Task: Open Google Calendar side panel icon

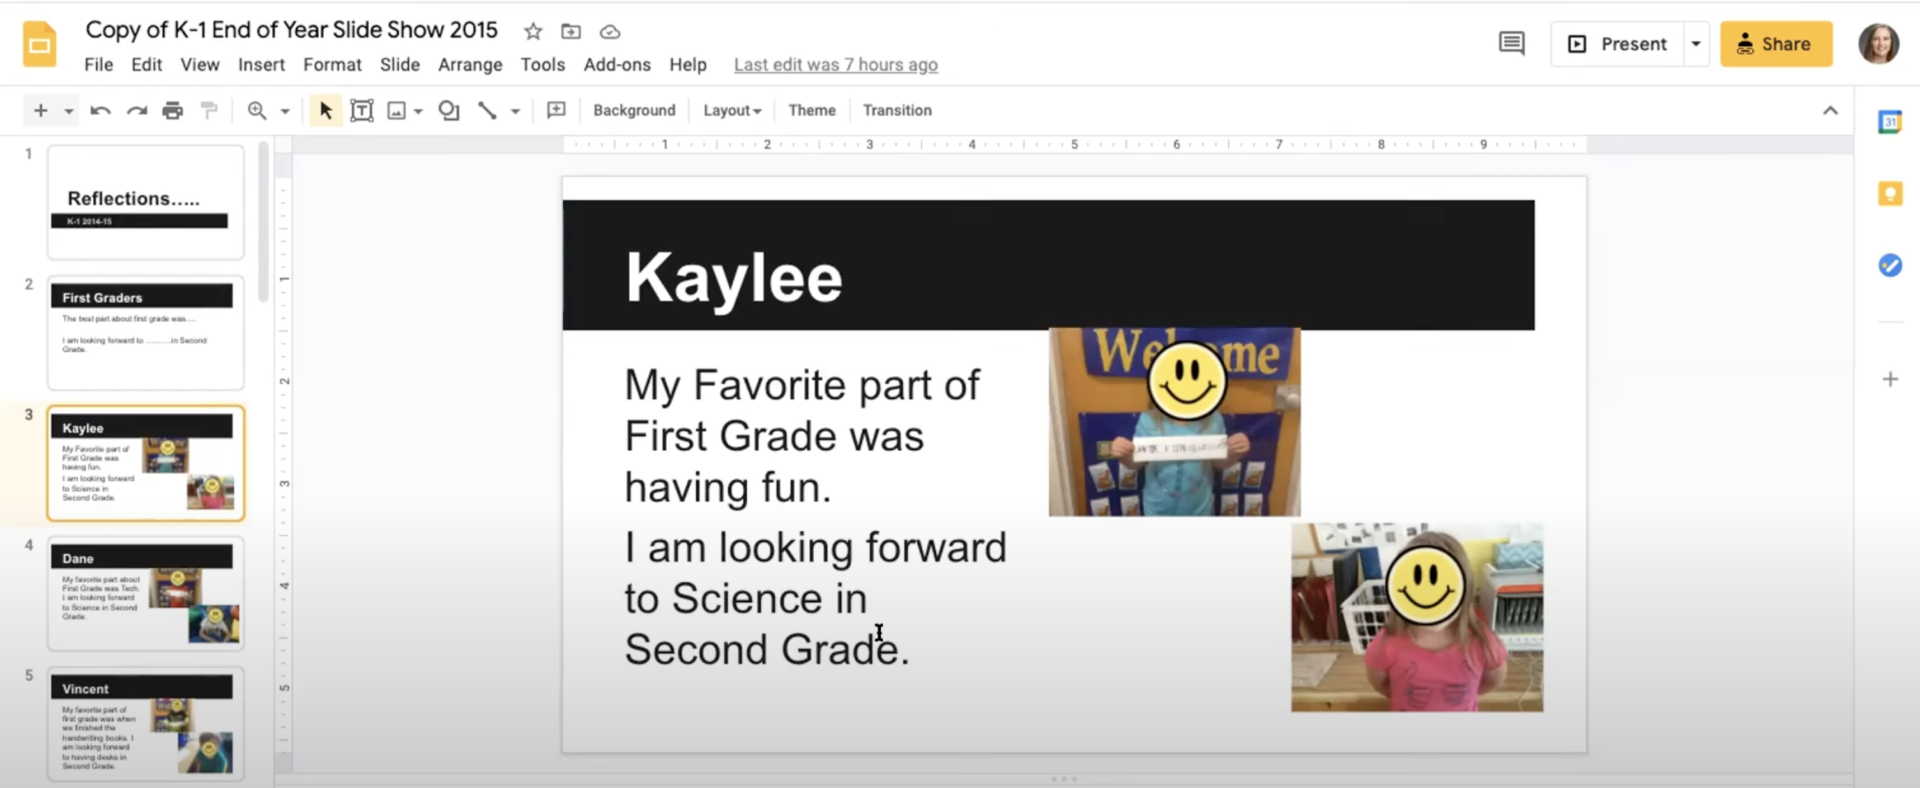Action: click(1890, 122)
